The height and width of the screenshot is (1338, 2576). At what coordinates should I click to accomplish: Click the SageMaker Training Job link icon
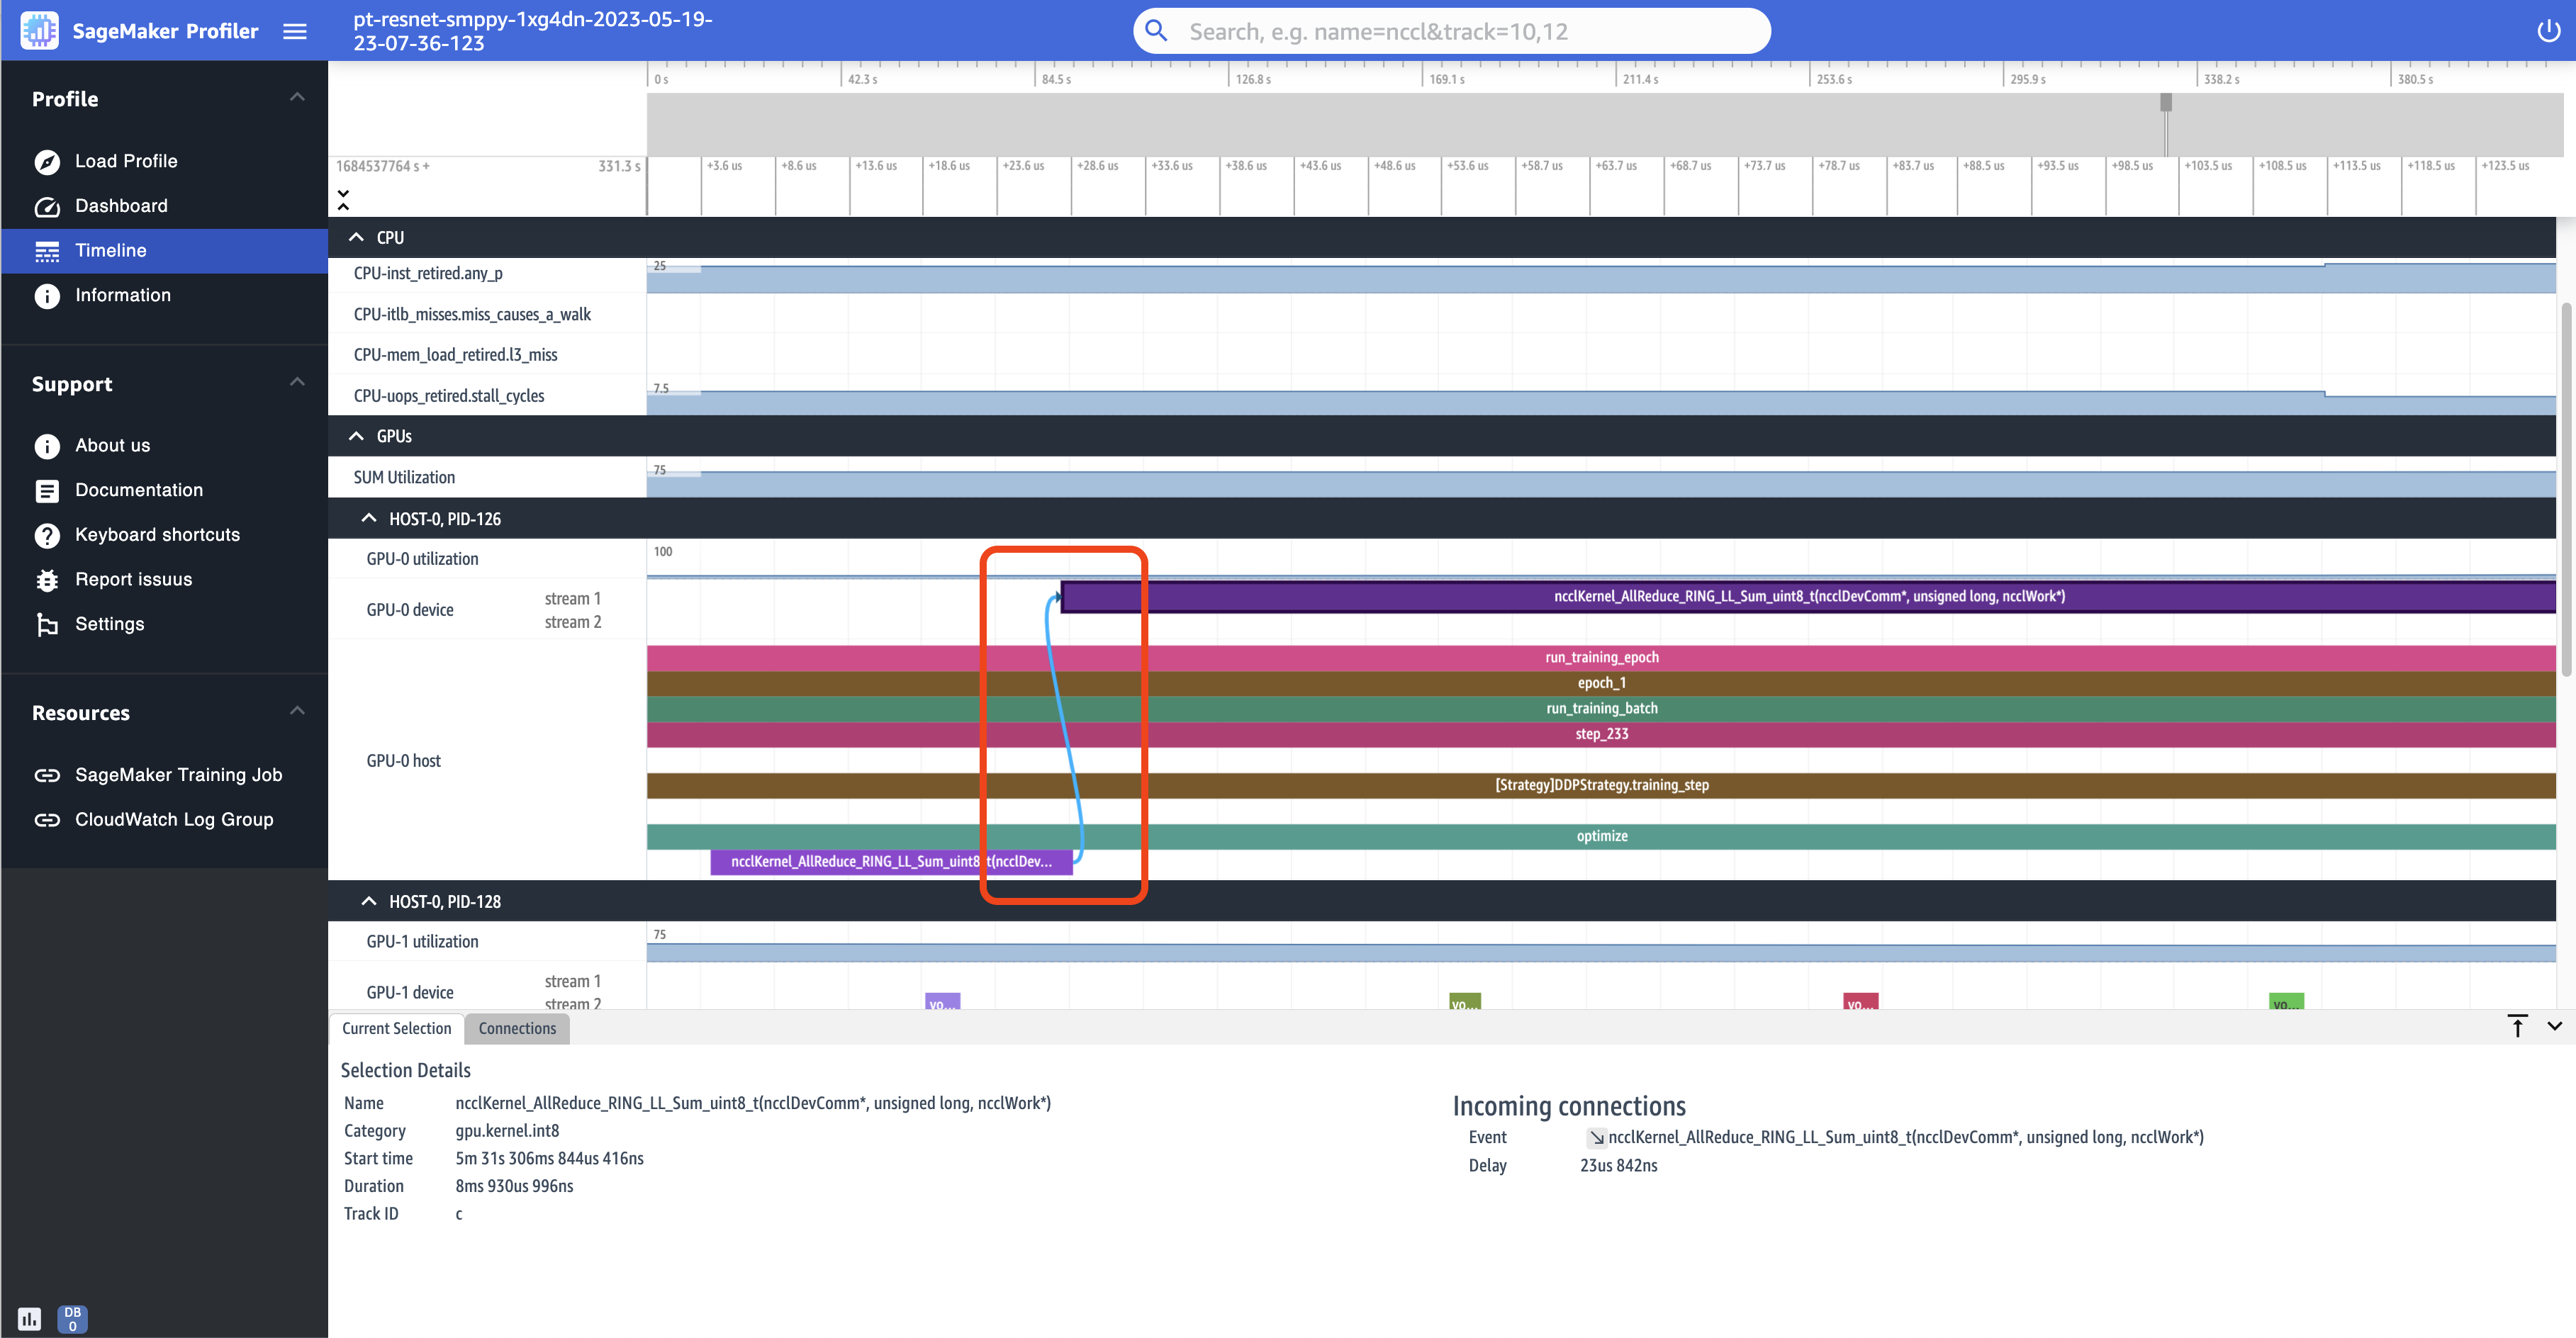(46, 775)
